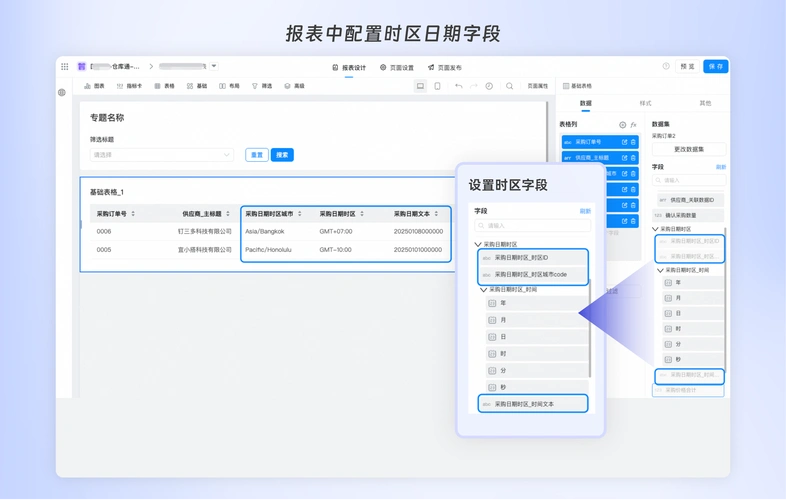Image resolution: width=786 pixels, height=500 pixels.
Task: Edit the 采购订单号 column item
Action: tap(625, 142)
